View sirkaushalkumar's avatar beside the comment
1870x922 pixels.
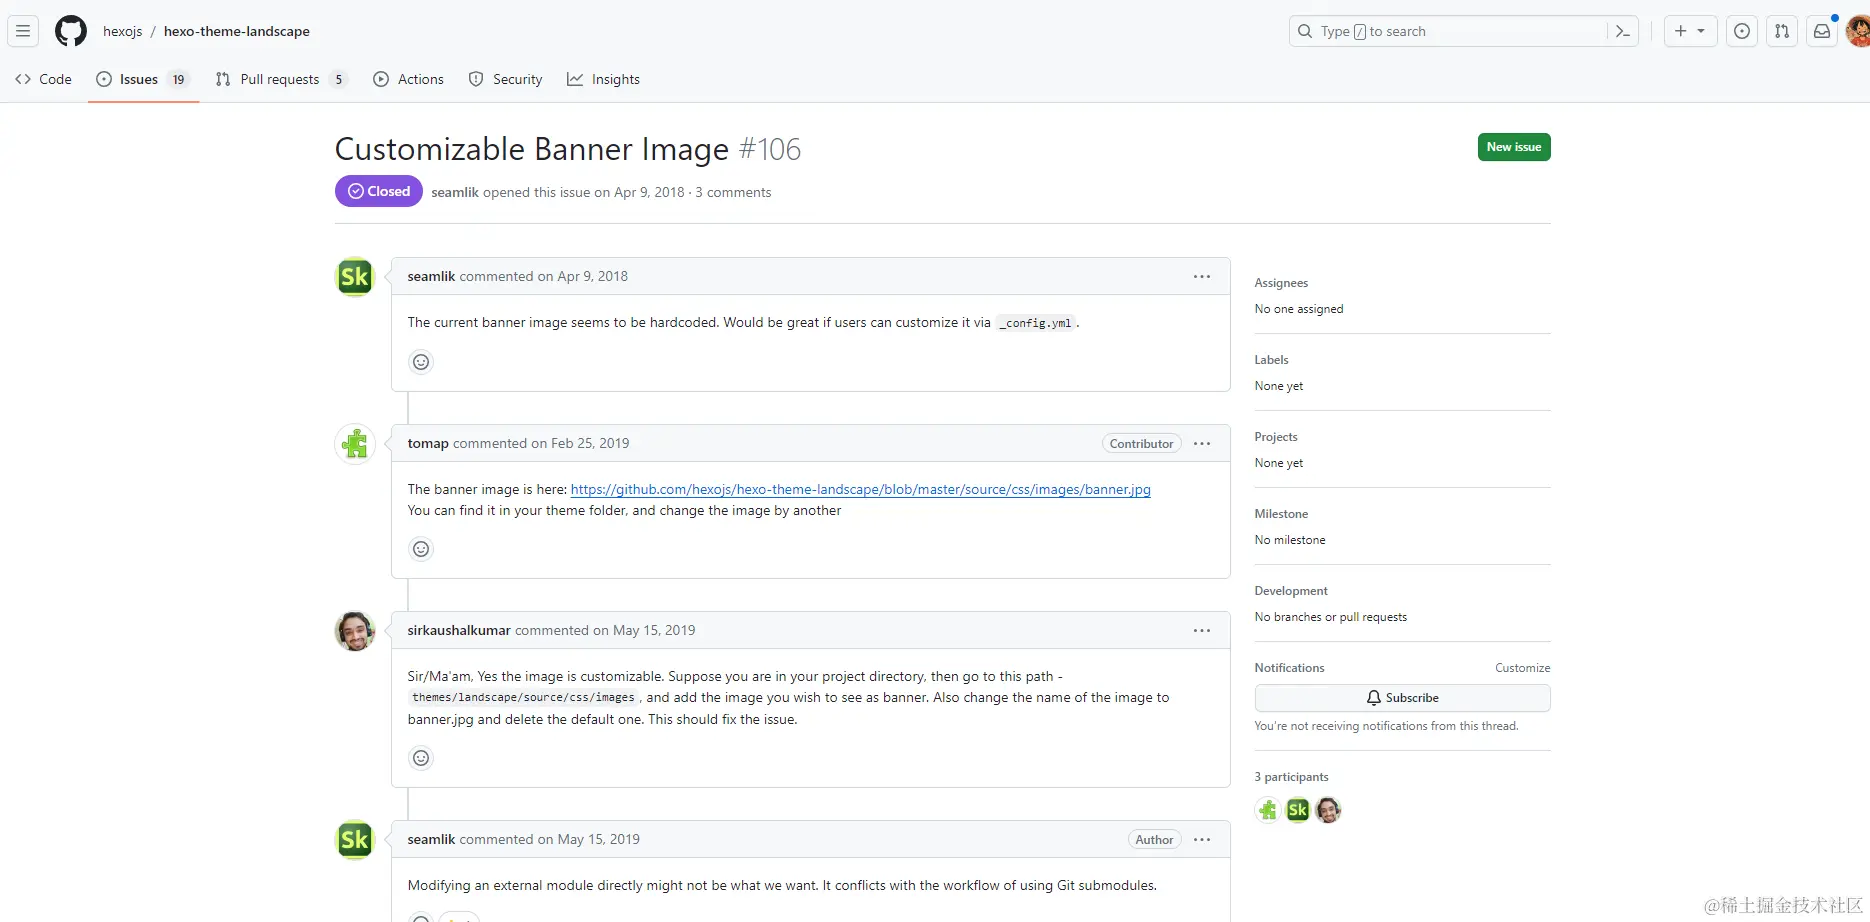[x=355, y=631]
